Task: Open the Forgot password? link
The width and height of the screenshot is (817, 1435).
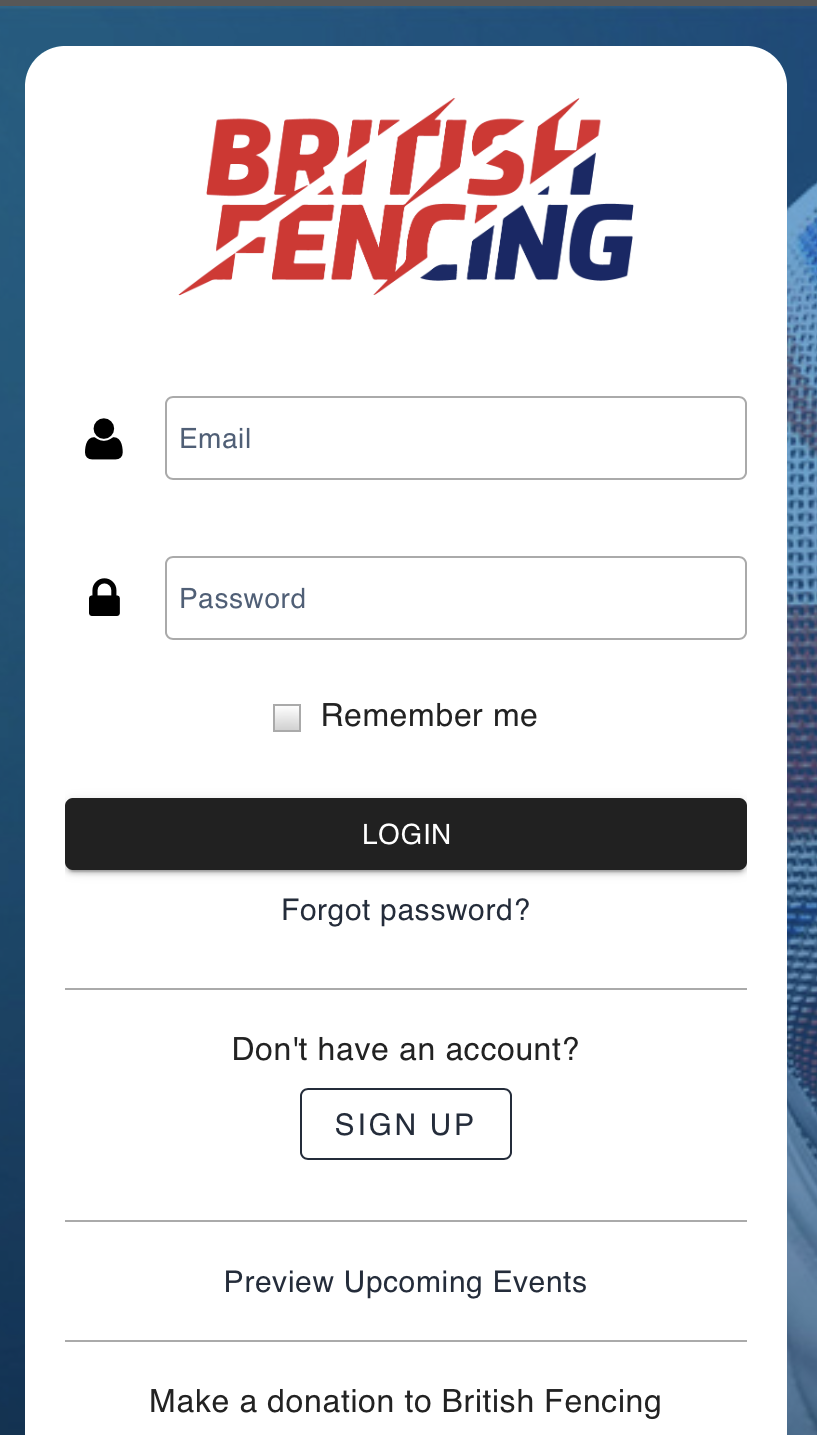Action: (x=406, y=910)
